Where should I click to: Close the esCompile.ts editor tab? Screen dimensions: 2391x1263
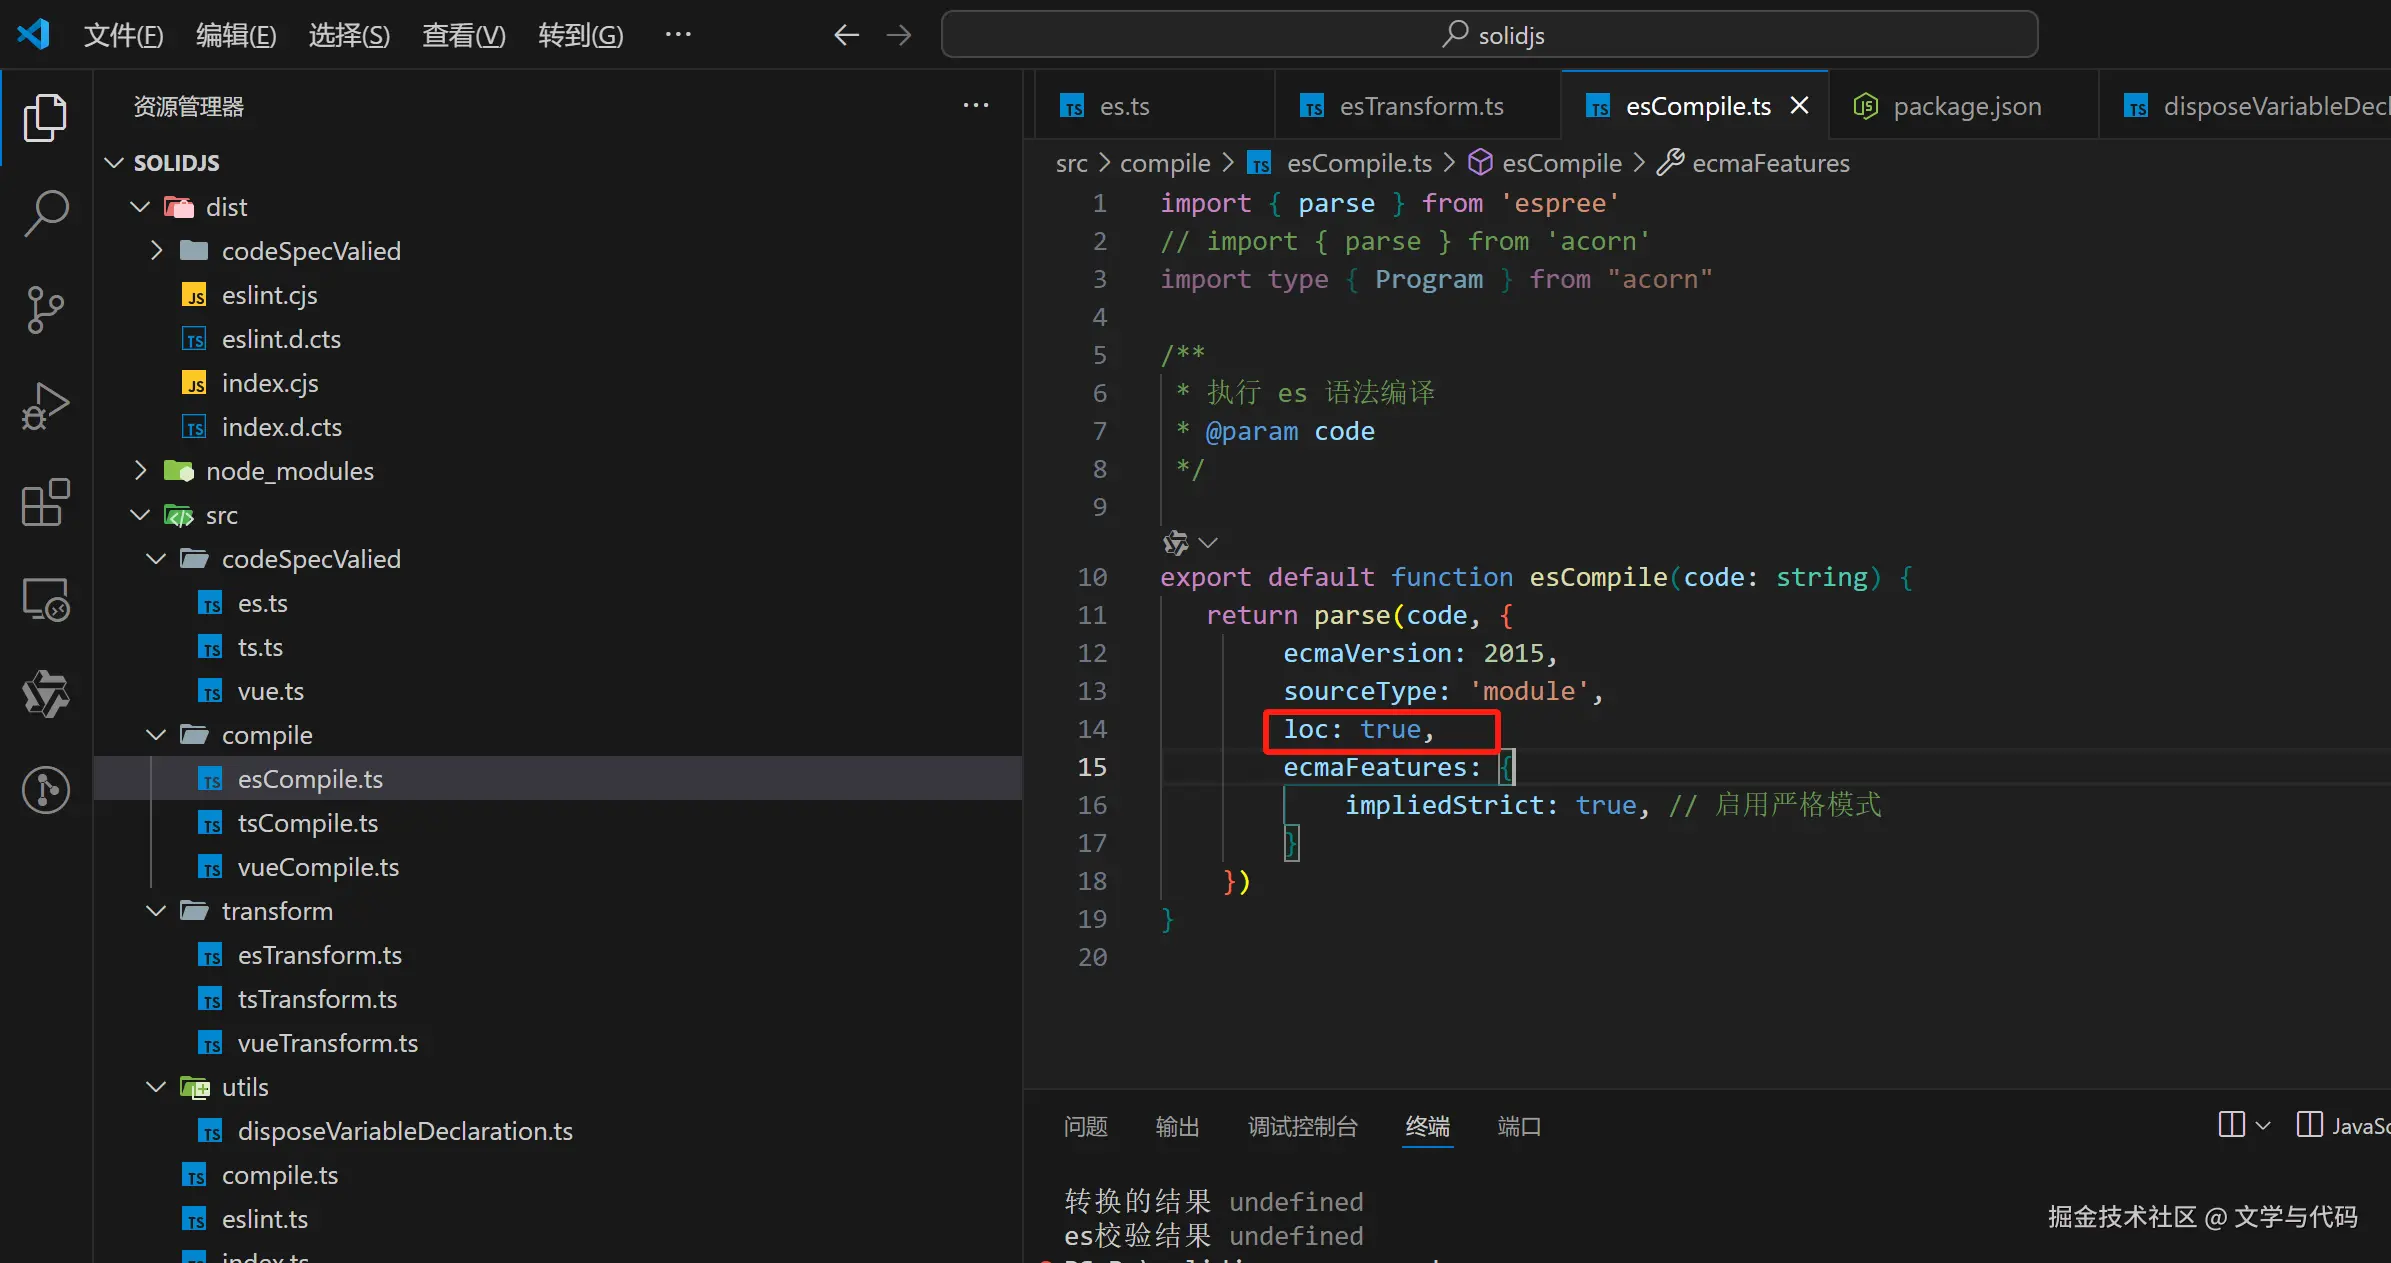1799,105
